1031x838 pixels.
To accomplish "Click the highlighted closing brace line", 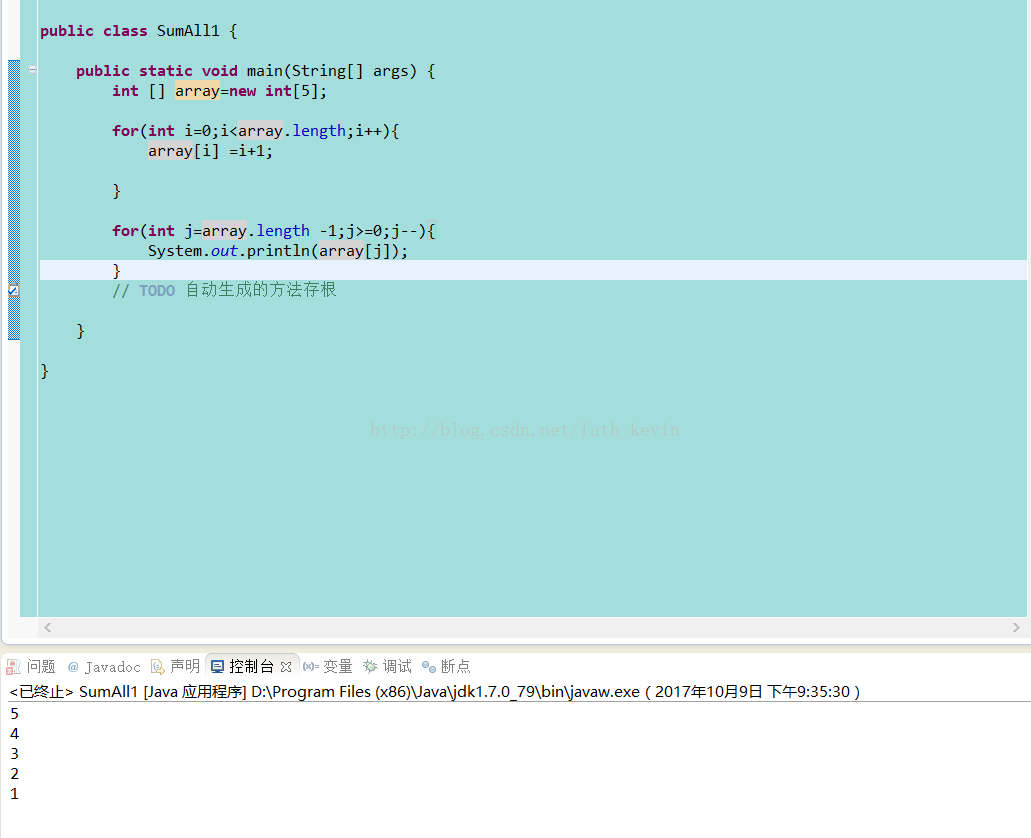I will tap(533, 270).
